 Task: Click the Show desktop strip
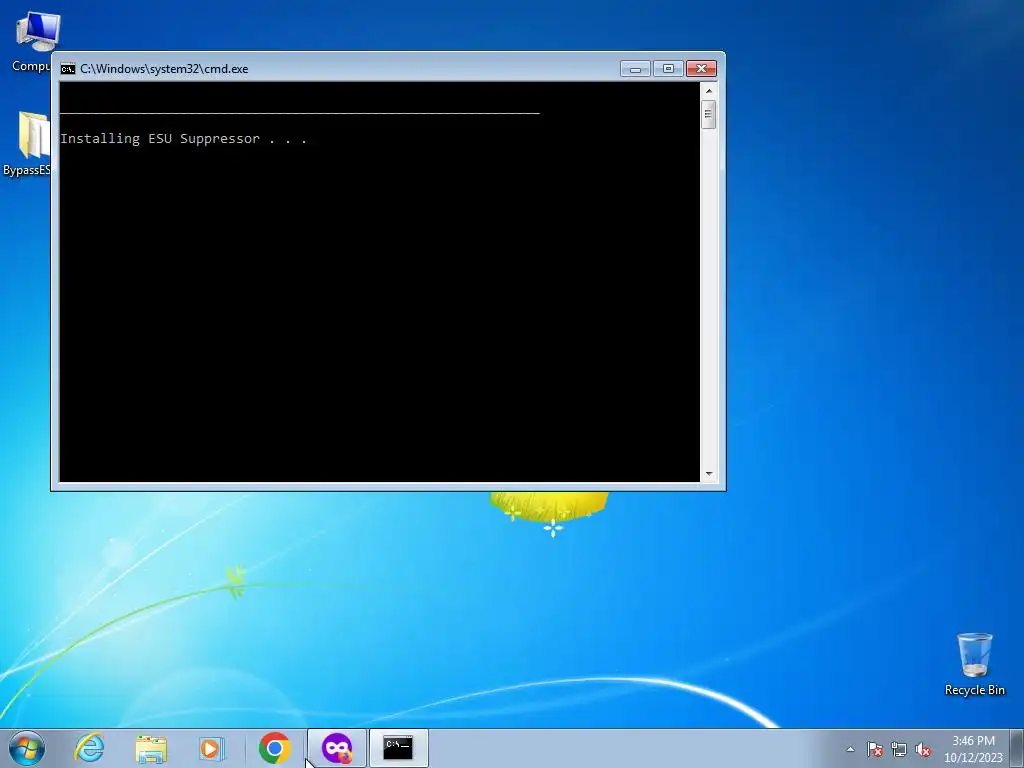click(x=1017, y=748)
